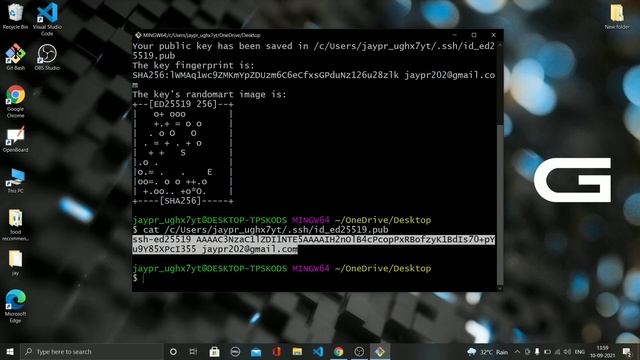Close the MINGW64 terminal window
Screen dimensions: 640x360
point(493,35)
